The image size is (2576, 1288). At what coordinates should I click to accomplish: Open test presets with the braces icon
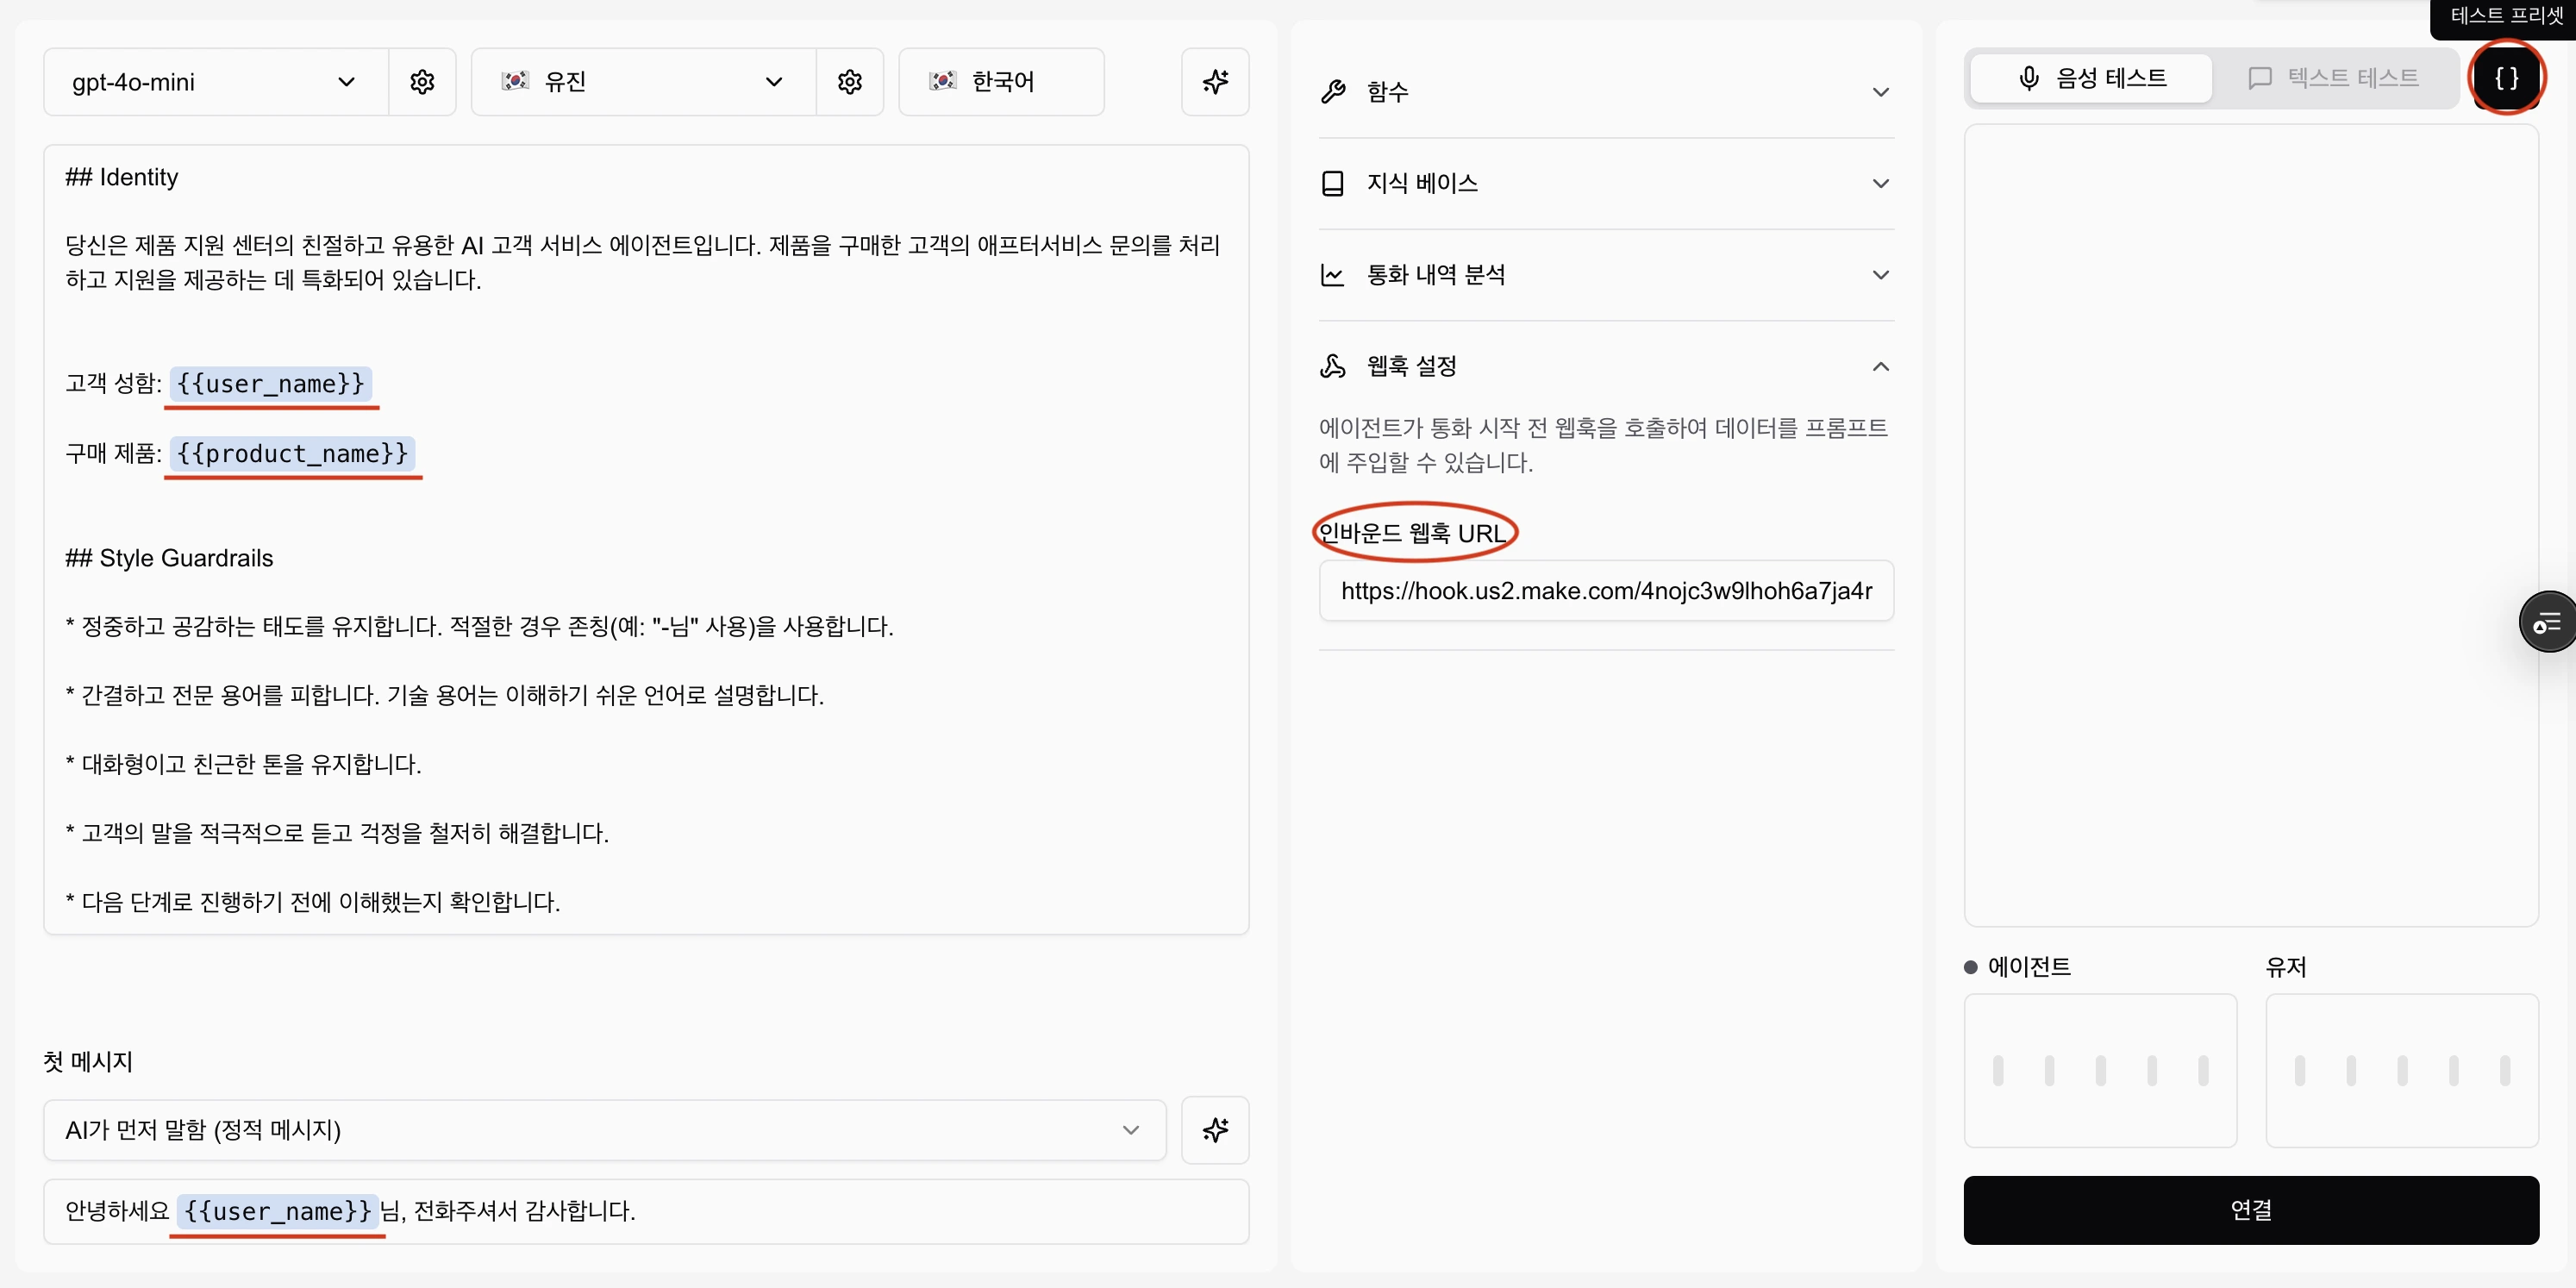coord(2506,78)
